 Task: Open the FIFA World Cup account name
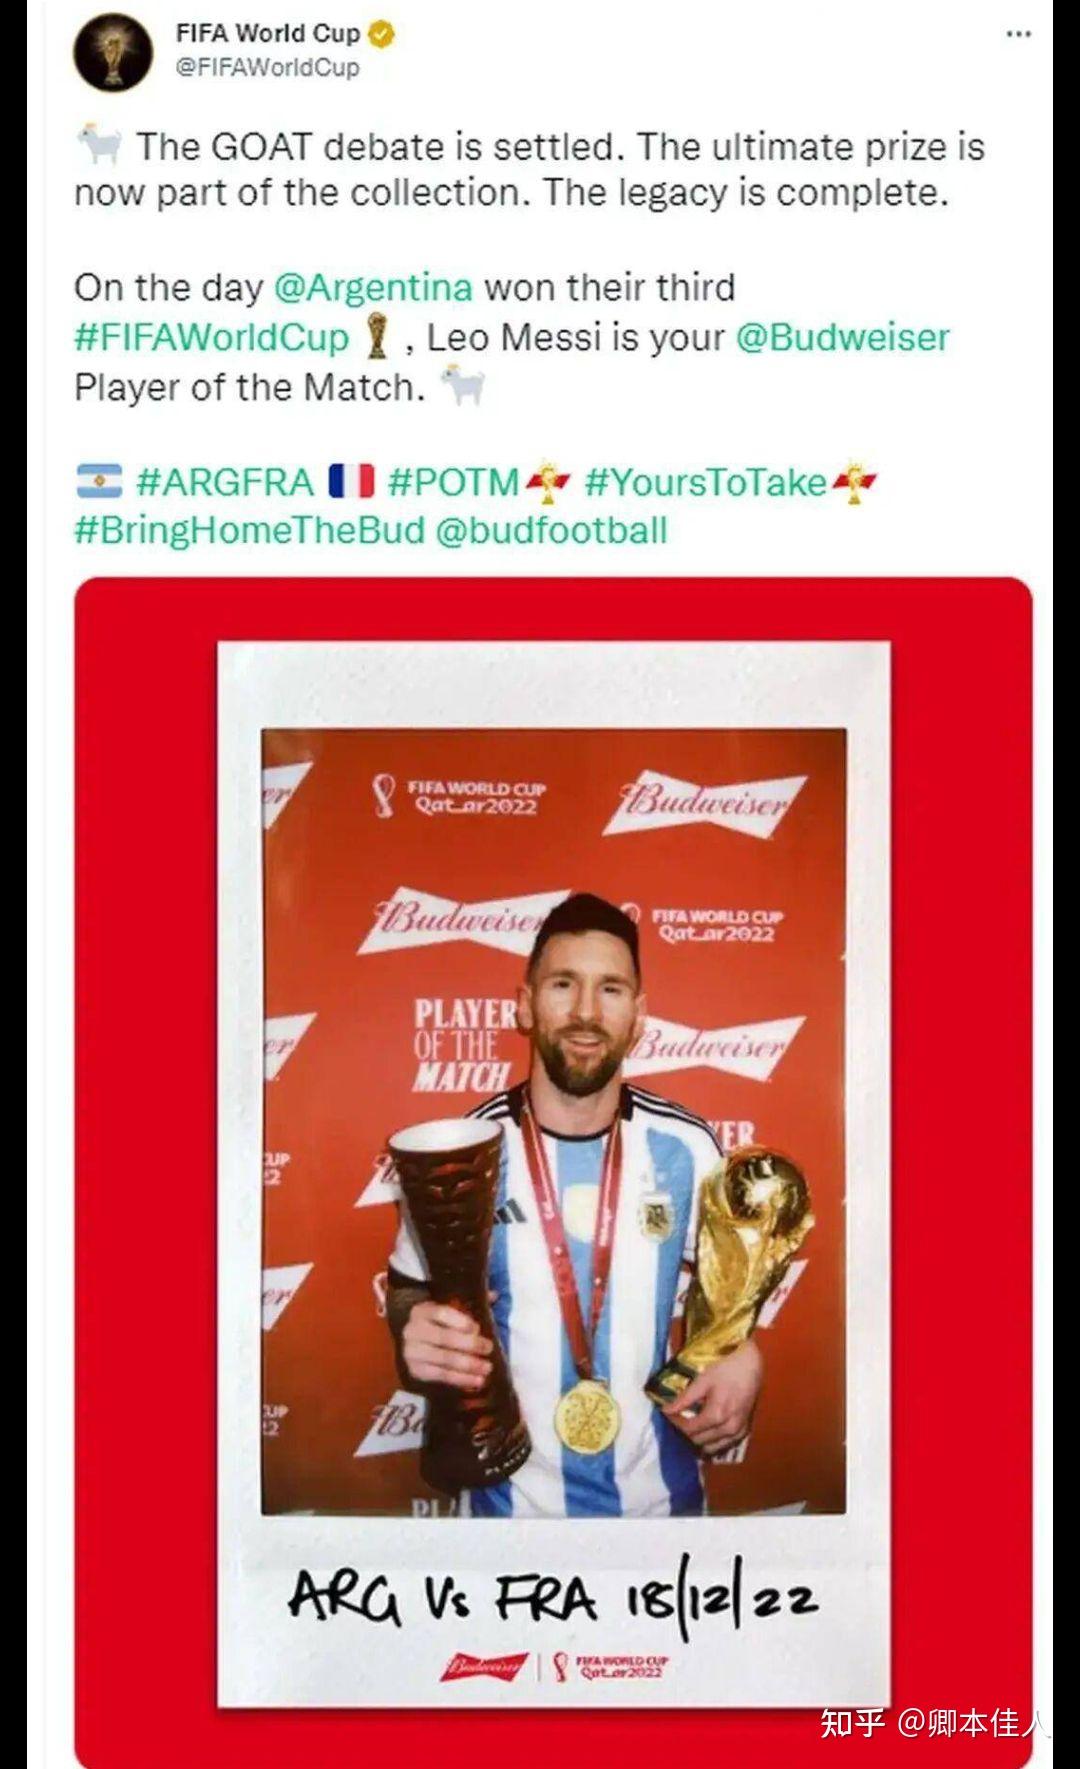point(267,33)
